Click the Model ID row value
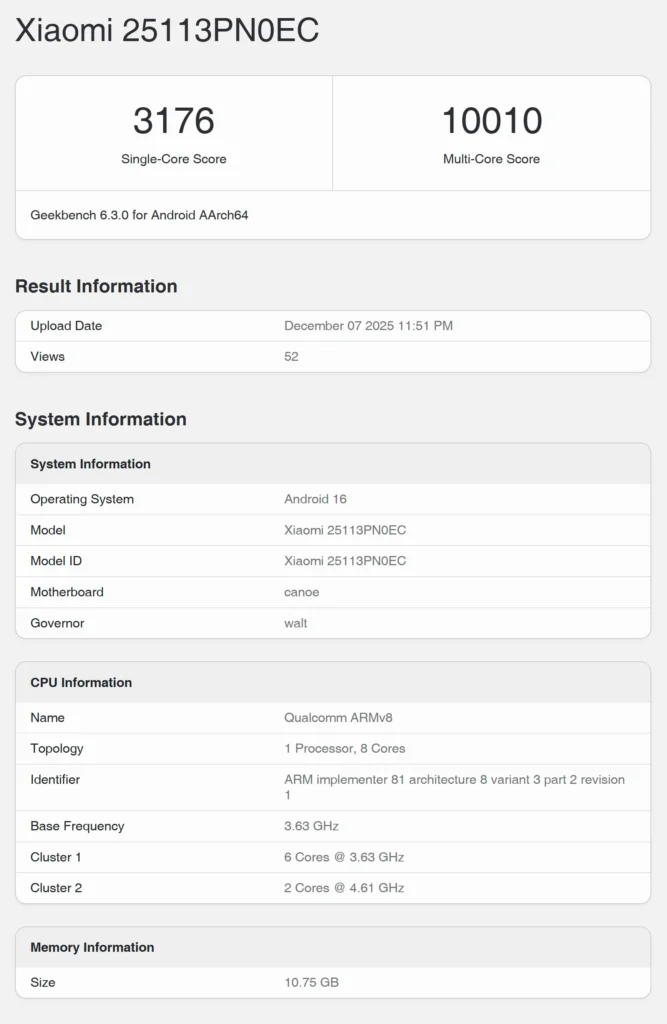Screen dimensions: 667x1024 (x=345, y=561)
